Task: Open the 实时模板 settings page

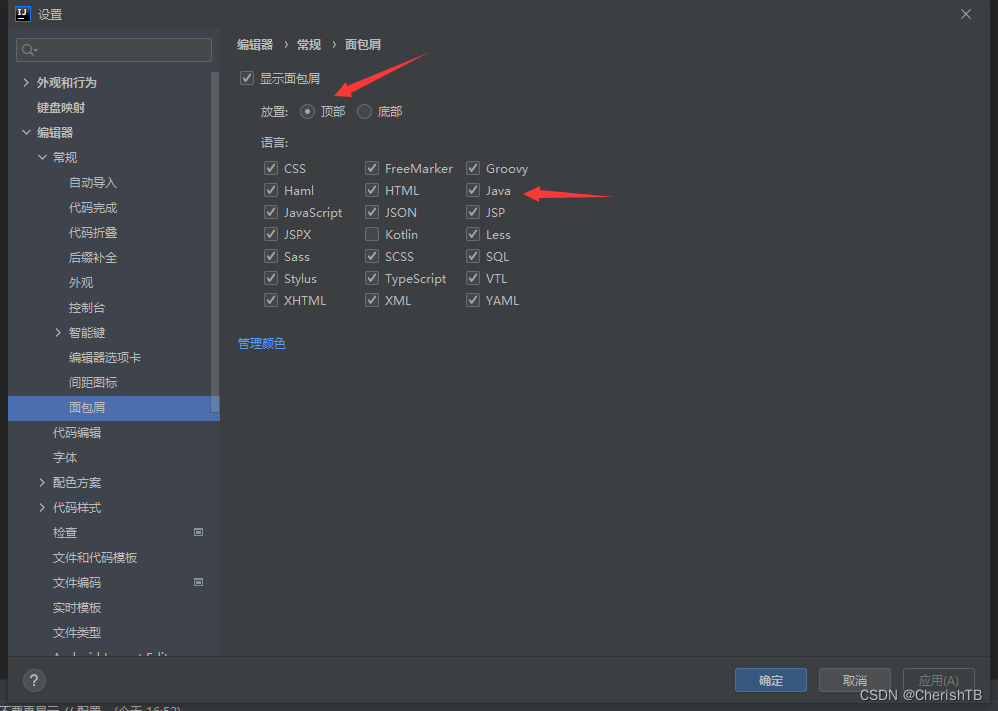Action: (77, 608)
